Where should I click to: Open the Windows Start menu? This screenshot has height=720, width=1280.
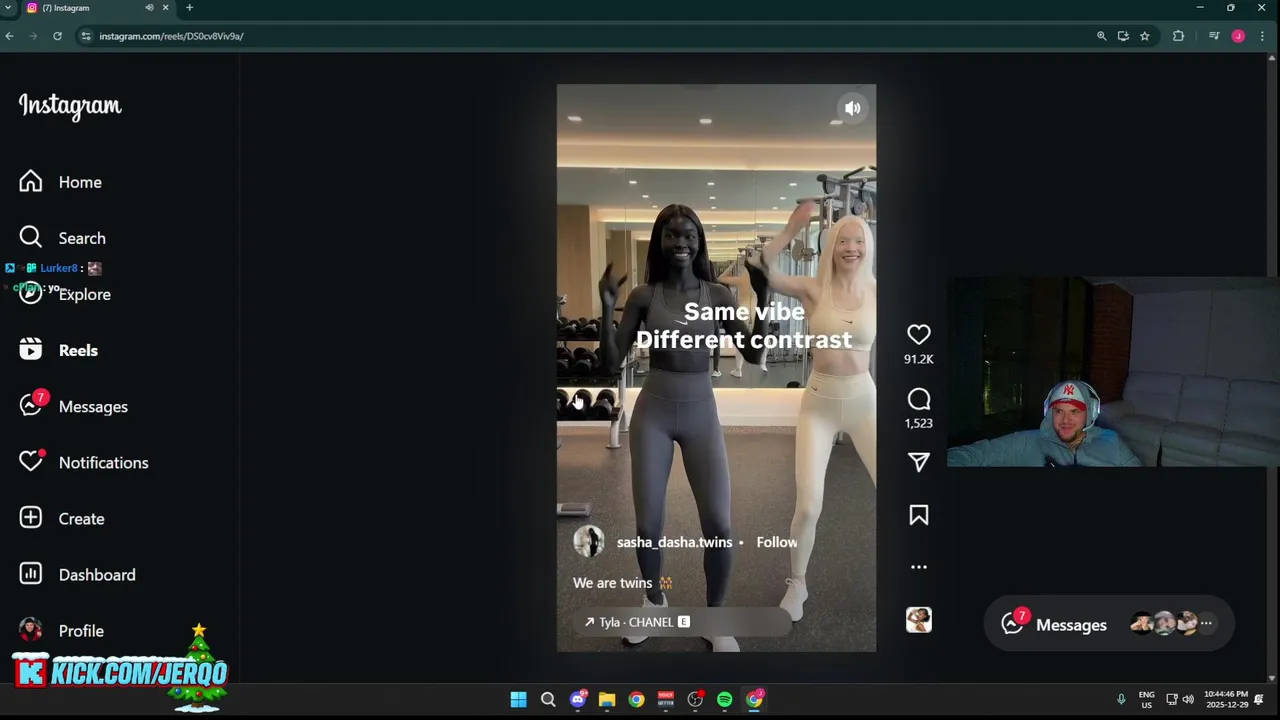pyautogui.click(x=518, y=700)
